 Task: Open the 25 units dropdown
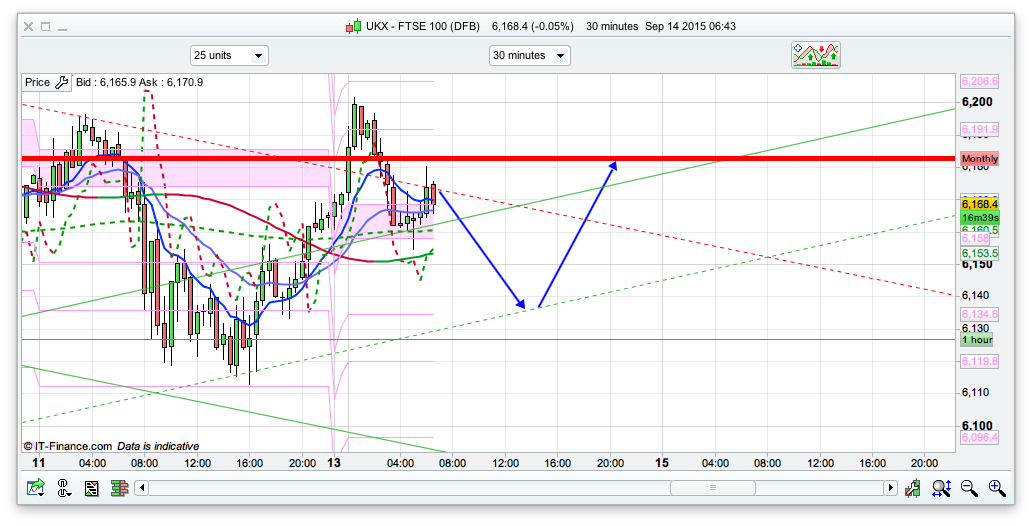tap(229, 56)
